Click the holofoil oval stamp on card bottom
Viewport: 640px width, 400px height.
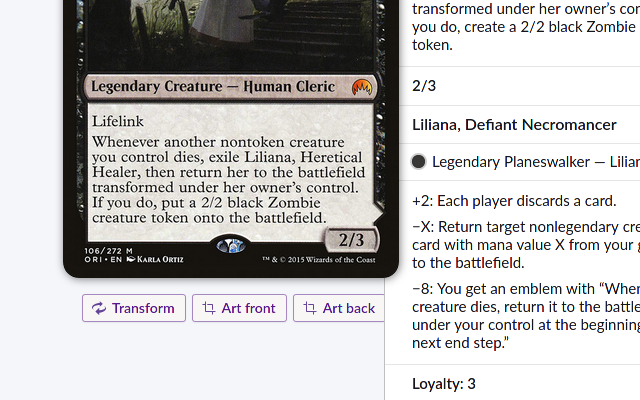pyautogui.click(x=231, y=246)
